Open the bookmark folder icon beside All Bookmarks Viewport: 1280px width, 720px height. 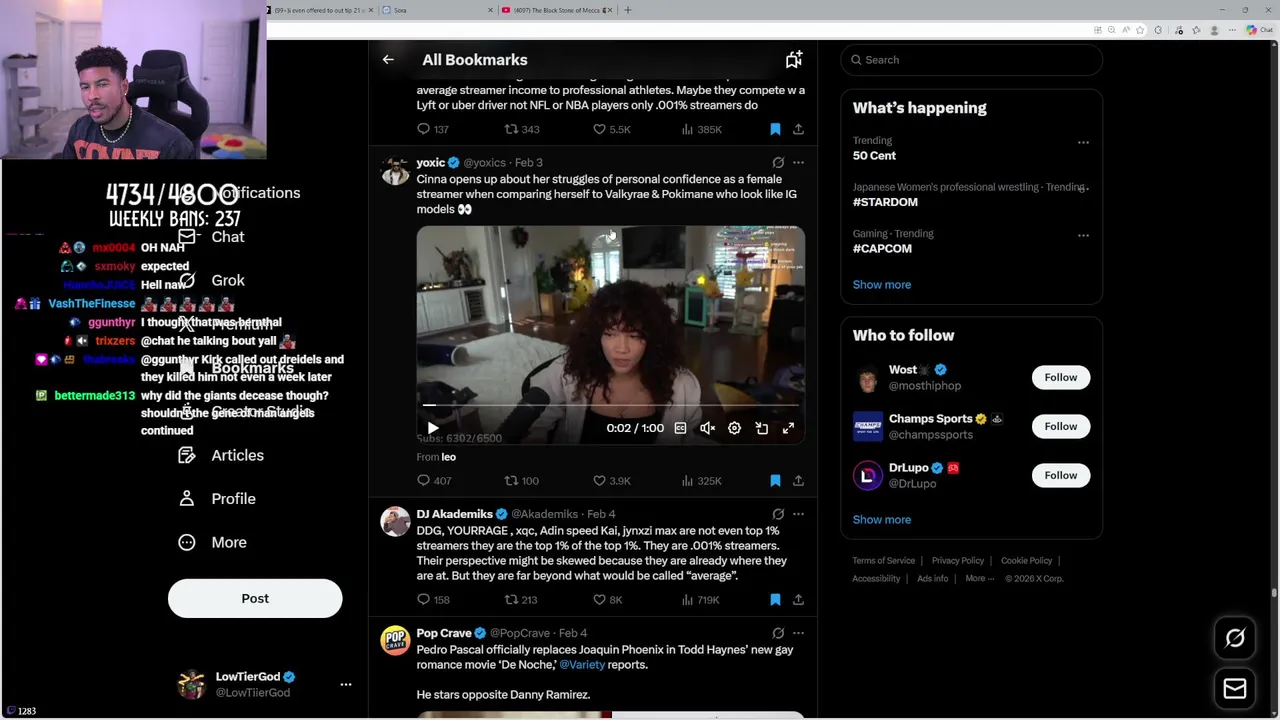[794, 60]
